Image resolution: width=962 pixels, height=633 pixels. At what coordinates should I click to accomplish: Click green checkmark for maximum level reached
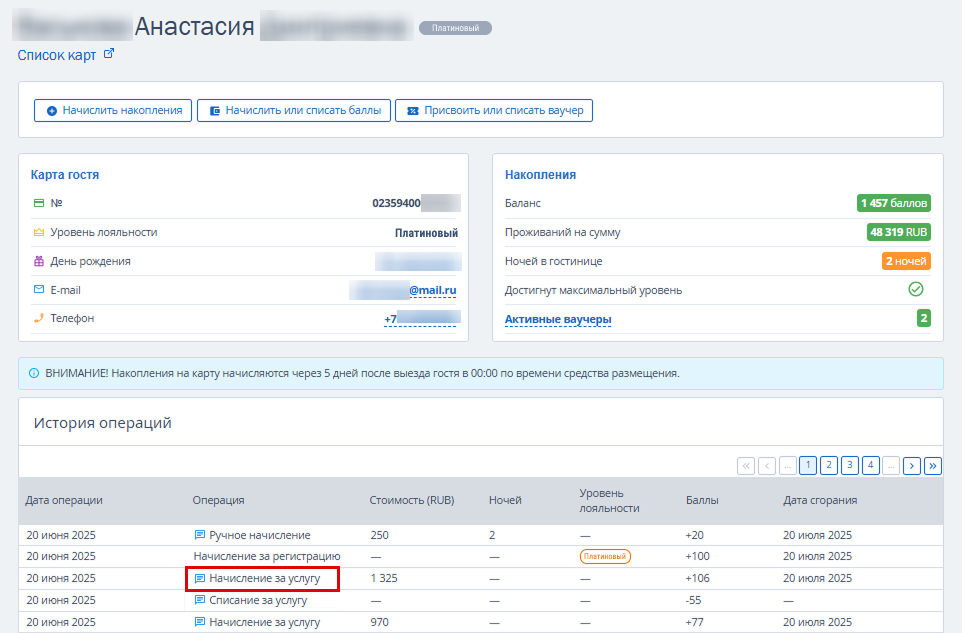(x=915, y=289)
